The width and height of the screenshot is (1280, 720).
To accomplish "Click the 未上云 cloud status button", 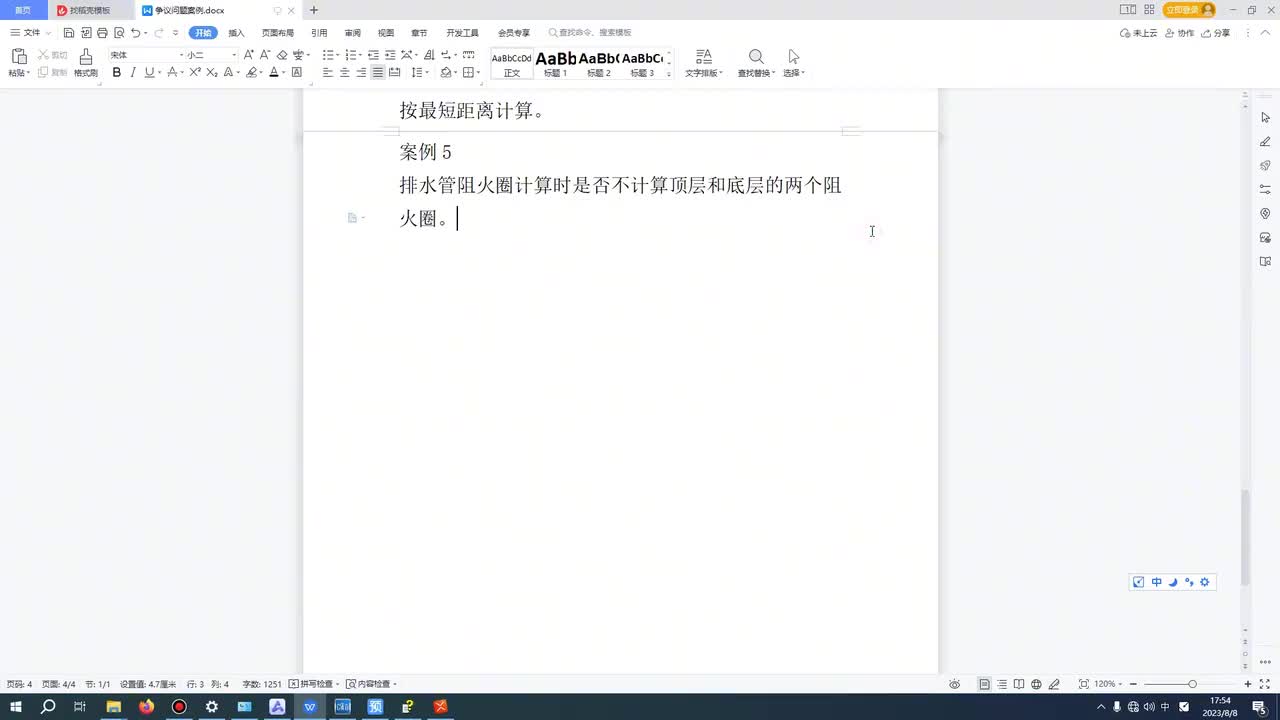I will click(x=1139, y=33).
